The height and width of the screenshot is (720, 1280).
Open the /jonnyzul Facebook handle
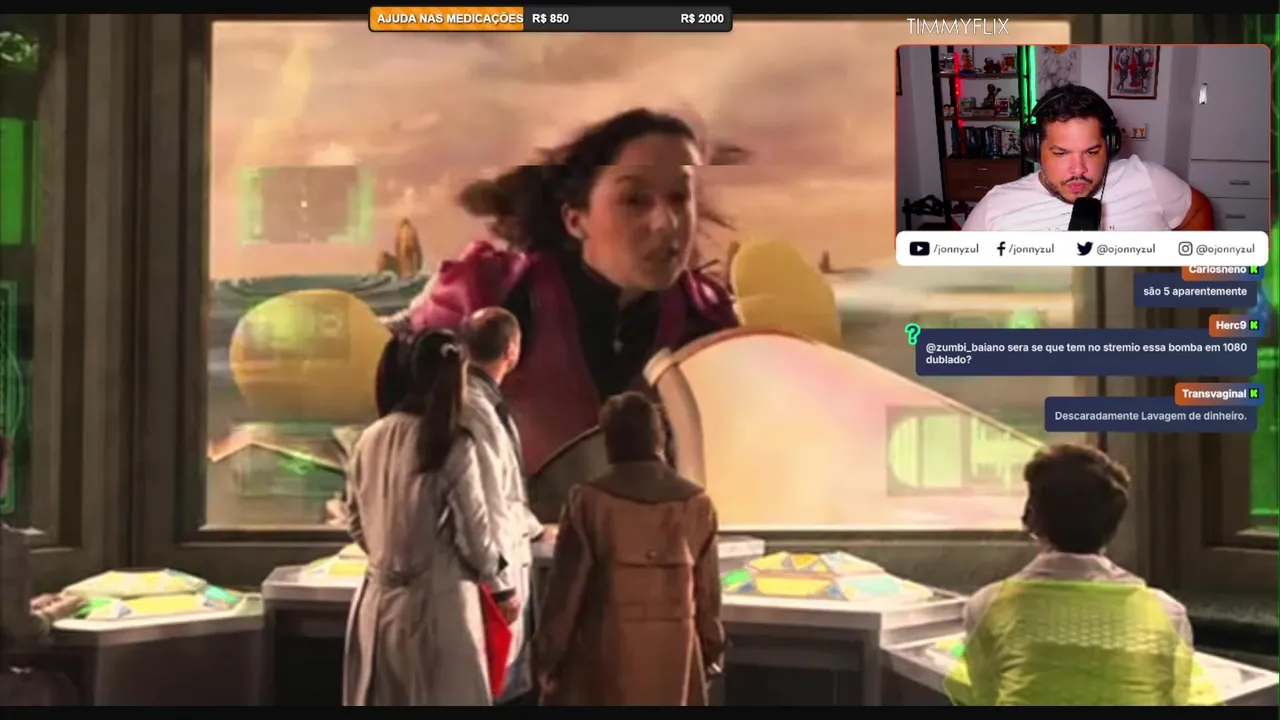[x=1031, y=249]
